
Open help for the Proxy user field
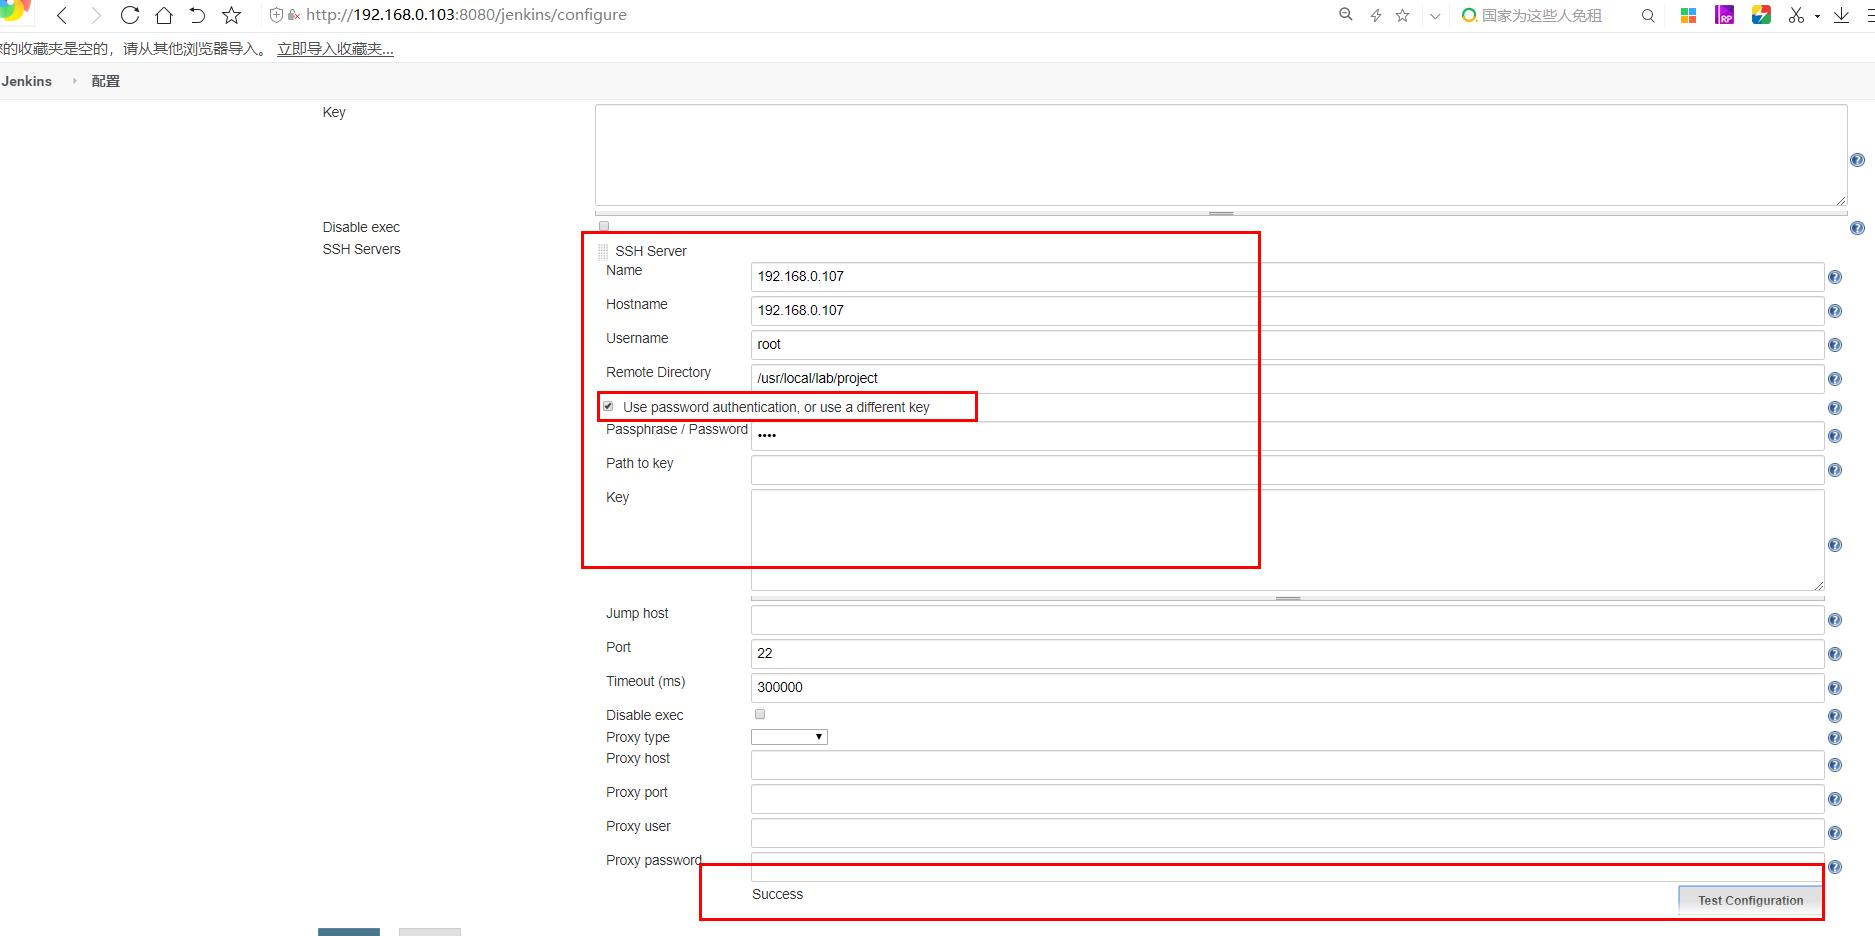pyautogui.click(x=1835, y=833)
